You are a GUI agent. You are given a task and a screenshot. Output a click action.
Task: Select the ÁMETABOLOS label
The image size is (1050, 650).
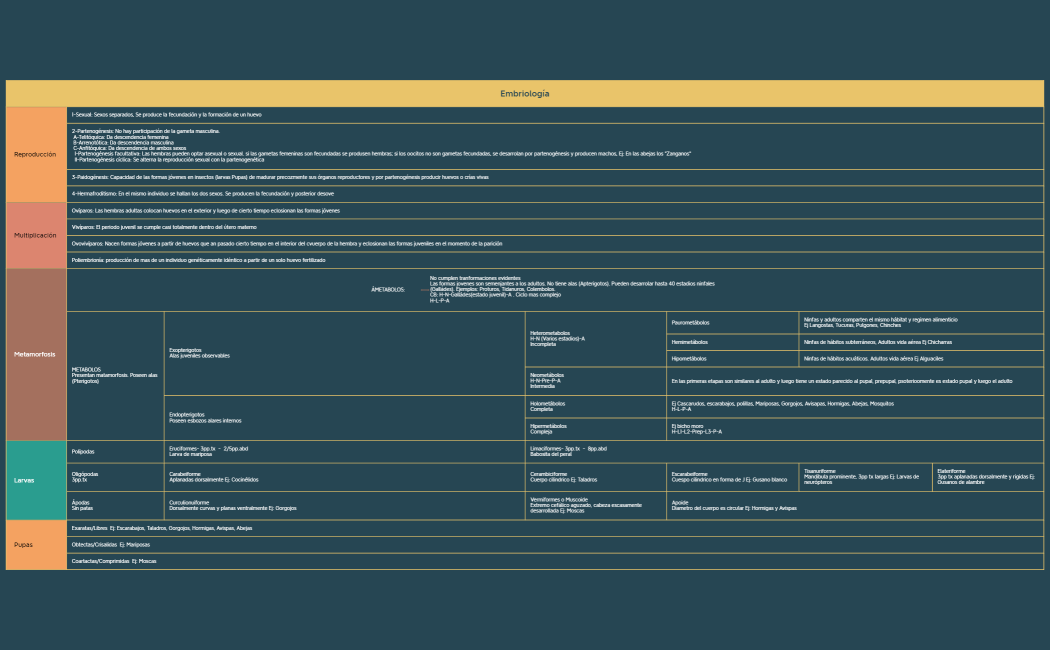[388, 289]
